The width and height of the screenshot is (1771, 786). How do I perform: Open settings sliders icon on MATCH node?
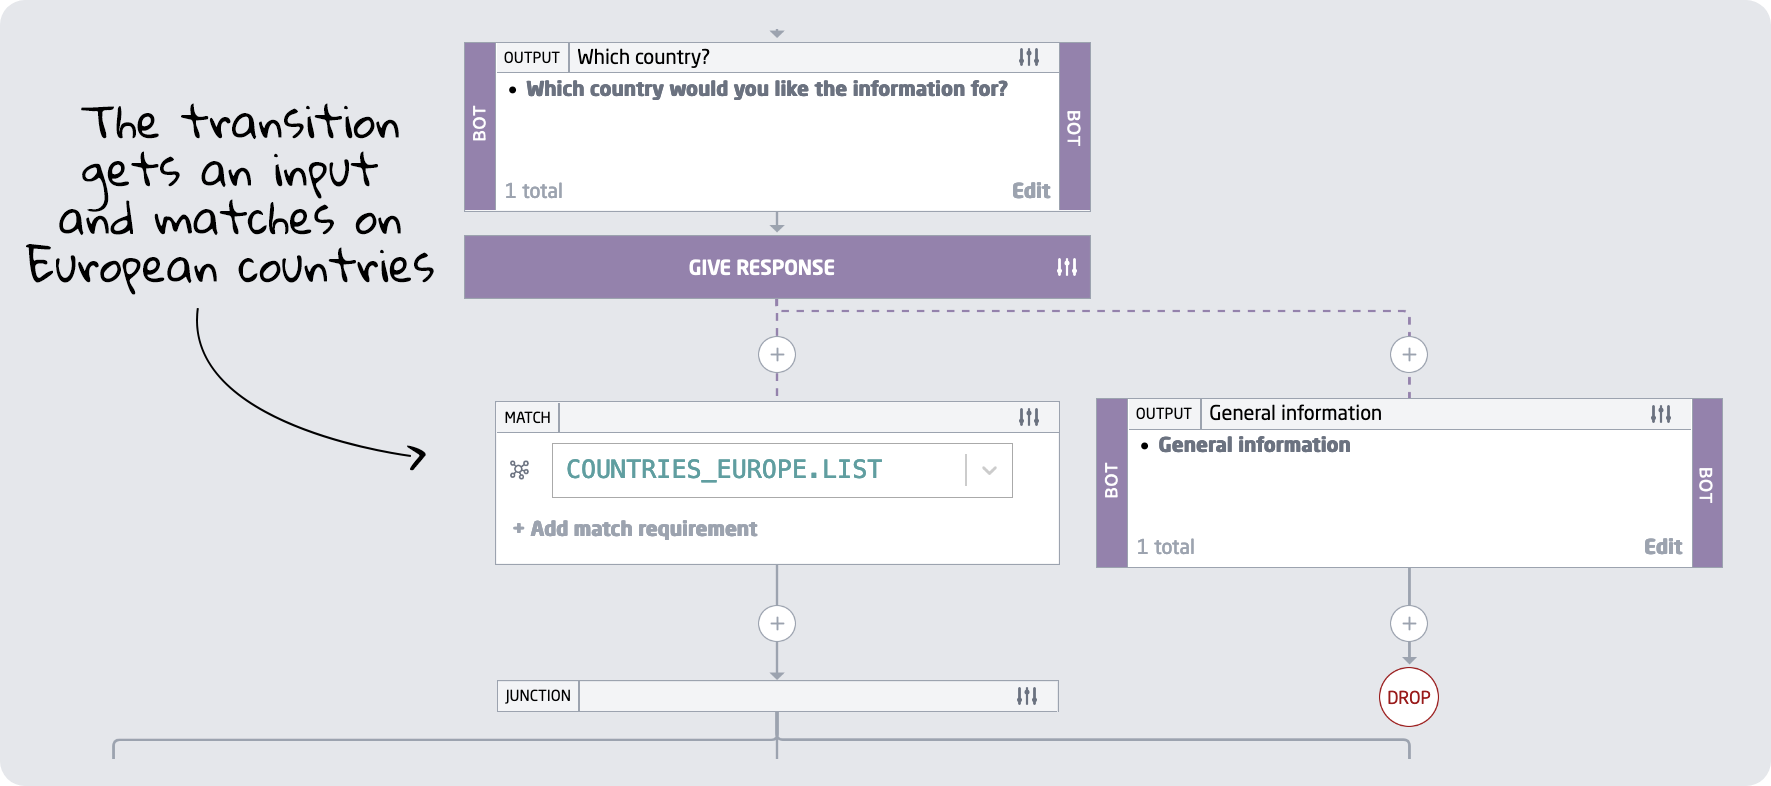1029,417
